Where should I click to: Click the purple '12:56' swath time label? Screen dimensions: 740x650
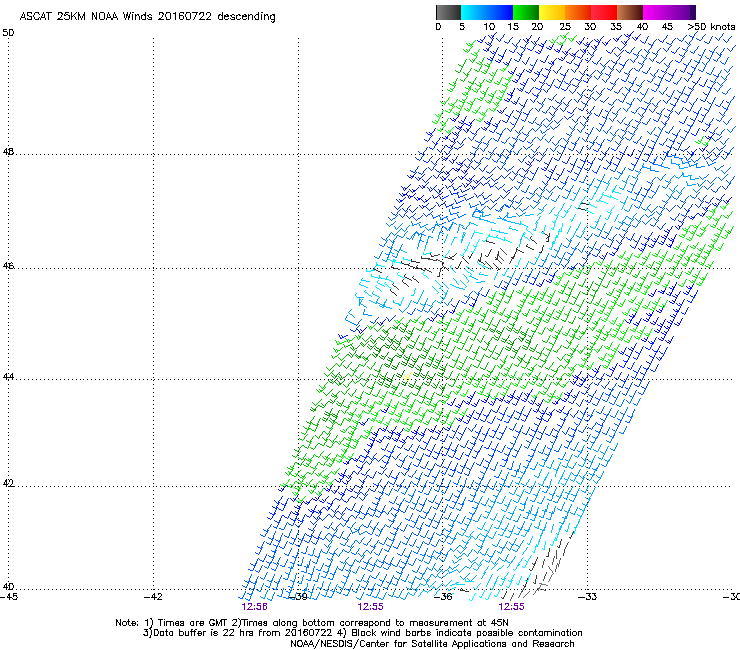tap(254, 607)
